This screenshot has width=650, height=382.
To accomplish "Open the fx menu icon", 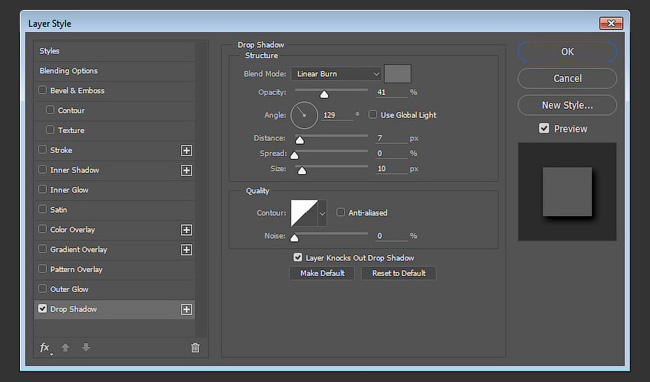I will coord(45,348).
